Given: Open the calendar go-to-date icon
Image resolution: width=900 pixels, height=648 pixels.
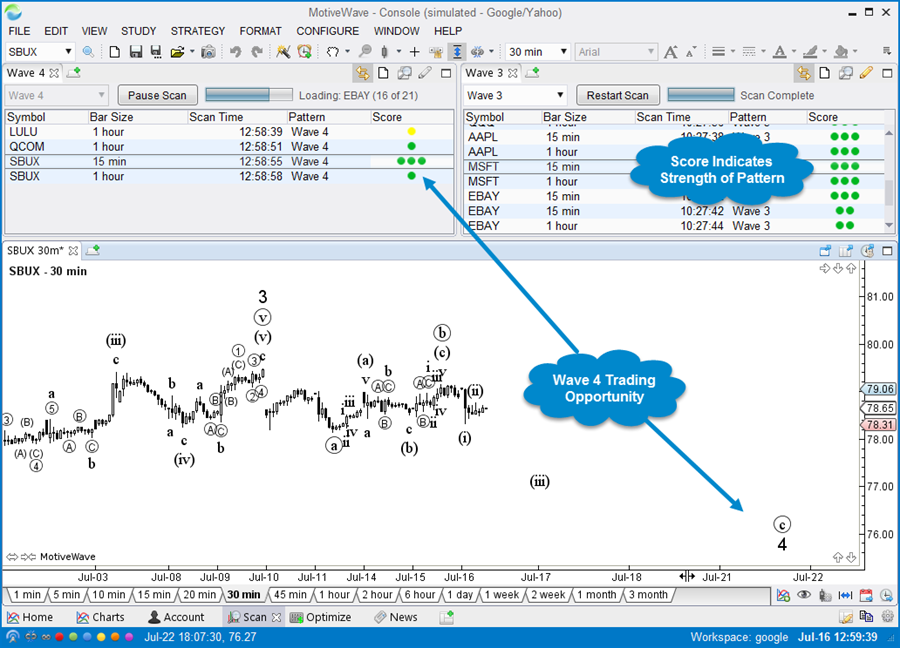Looking at the screenshot, I should point(866,595).
